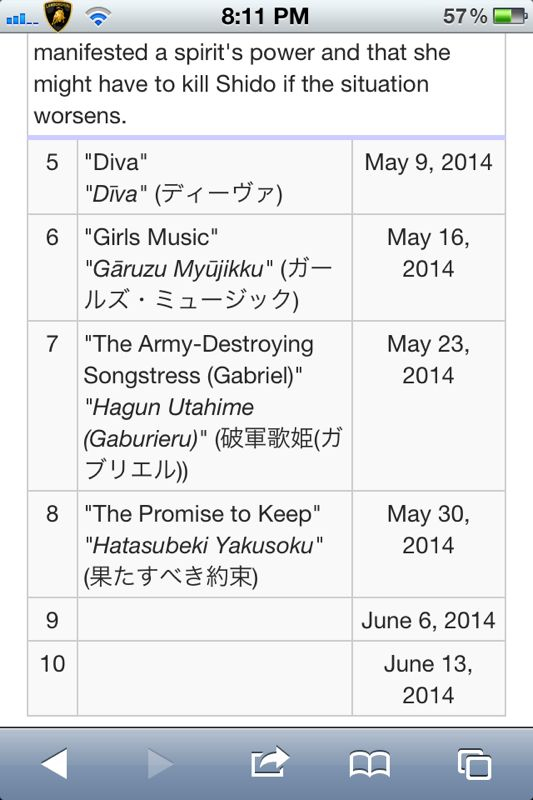Select the "Diva" episode title

(116, 162)
